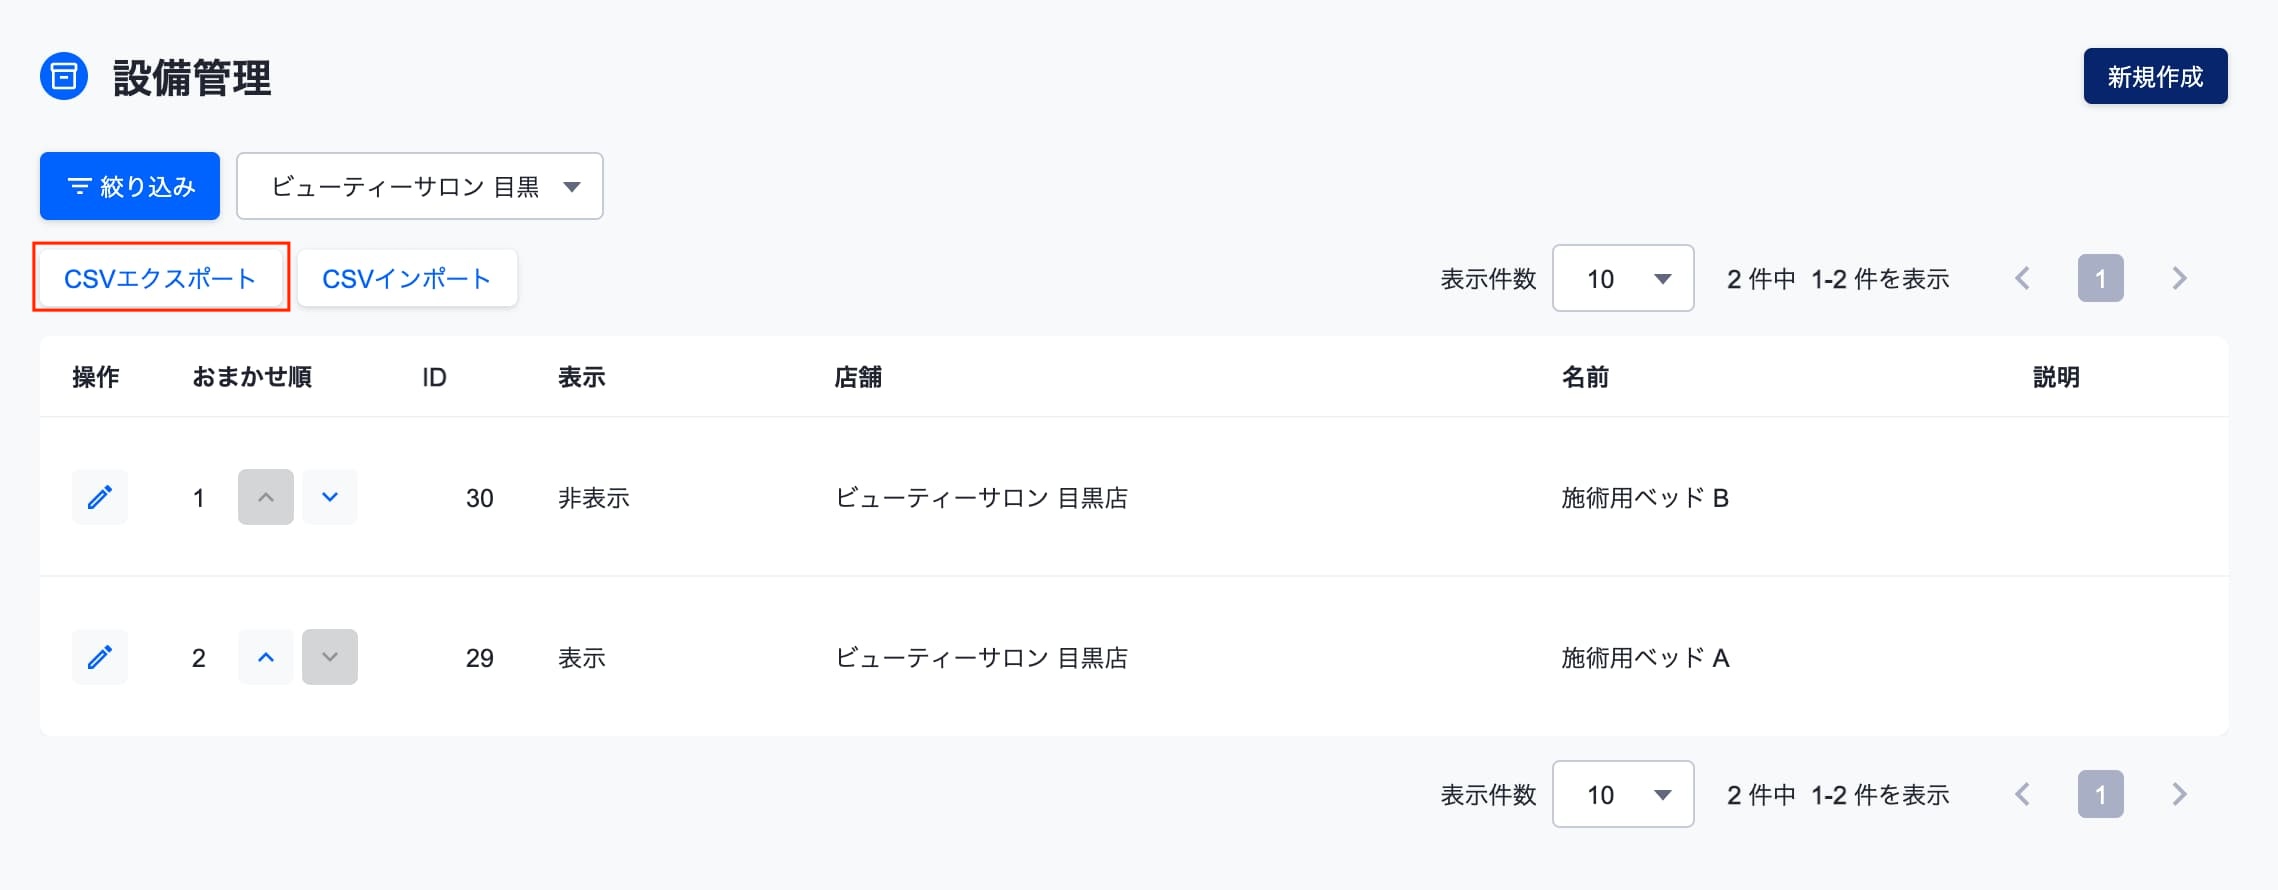Click the 絞り込み filter button
Viewport: 2278px width, 890px height.
130,186
